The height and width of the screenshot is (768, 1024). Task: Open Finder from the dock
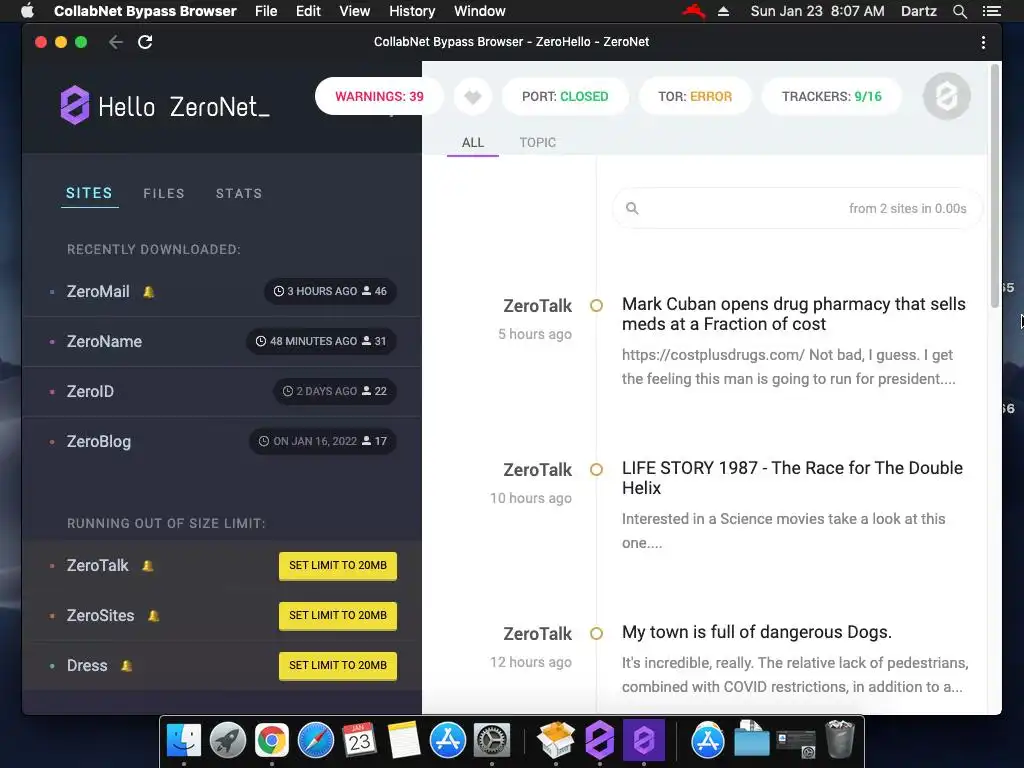pyautogui.click(x=184, y=741)
